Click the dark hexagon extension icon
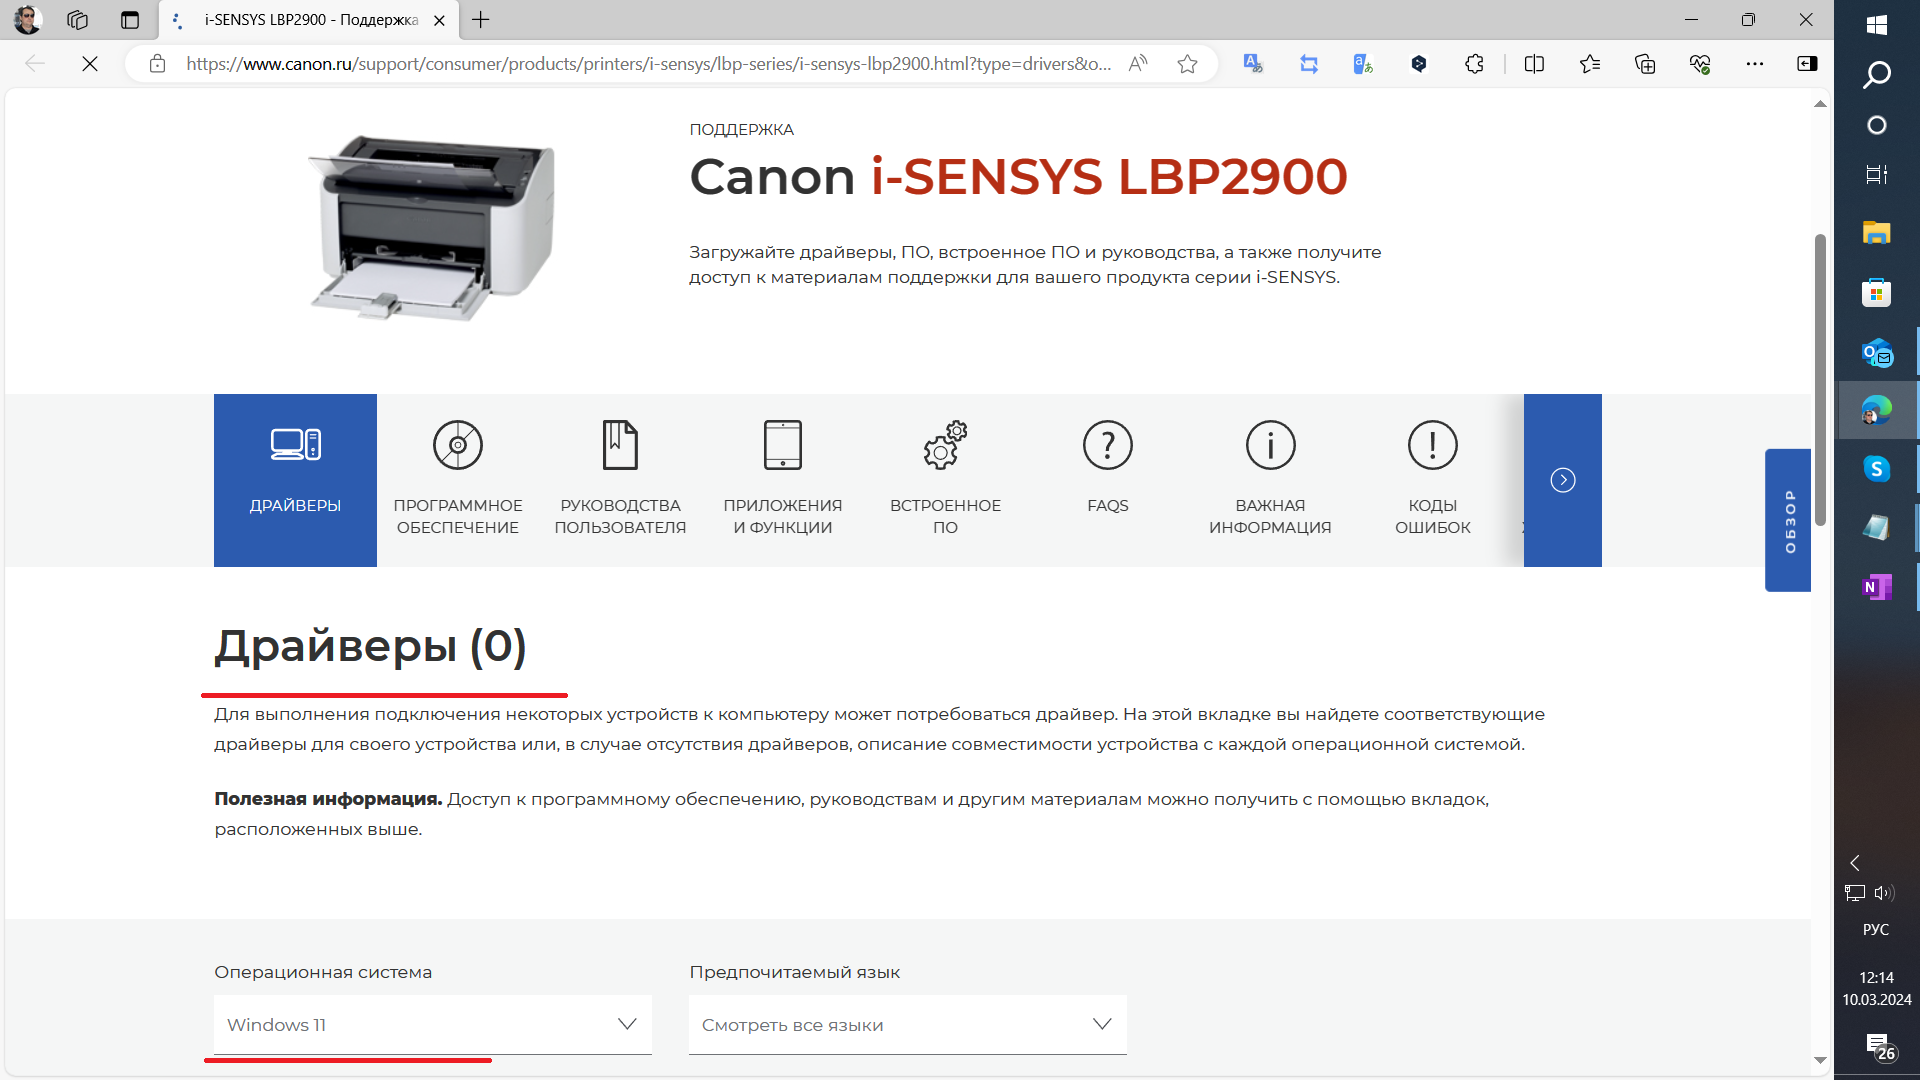 click(1419, 64)
